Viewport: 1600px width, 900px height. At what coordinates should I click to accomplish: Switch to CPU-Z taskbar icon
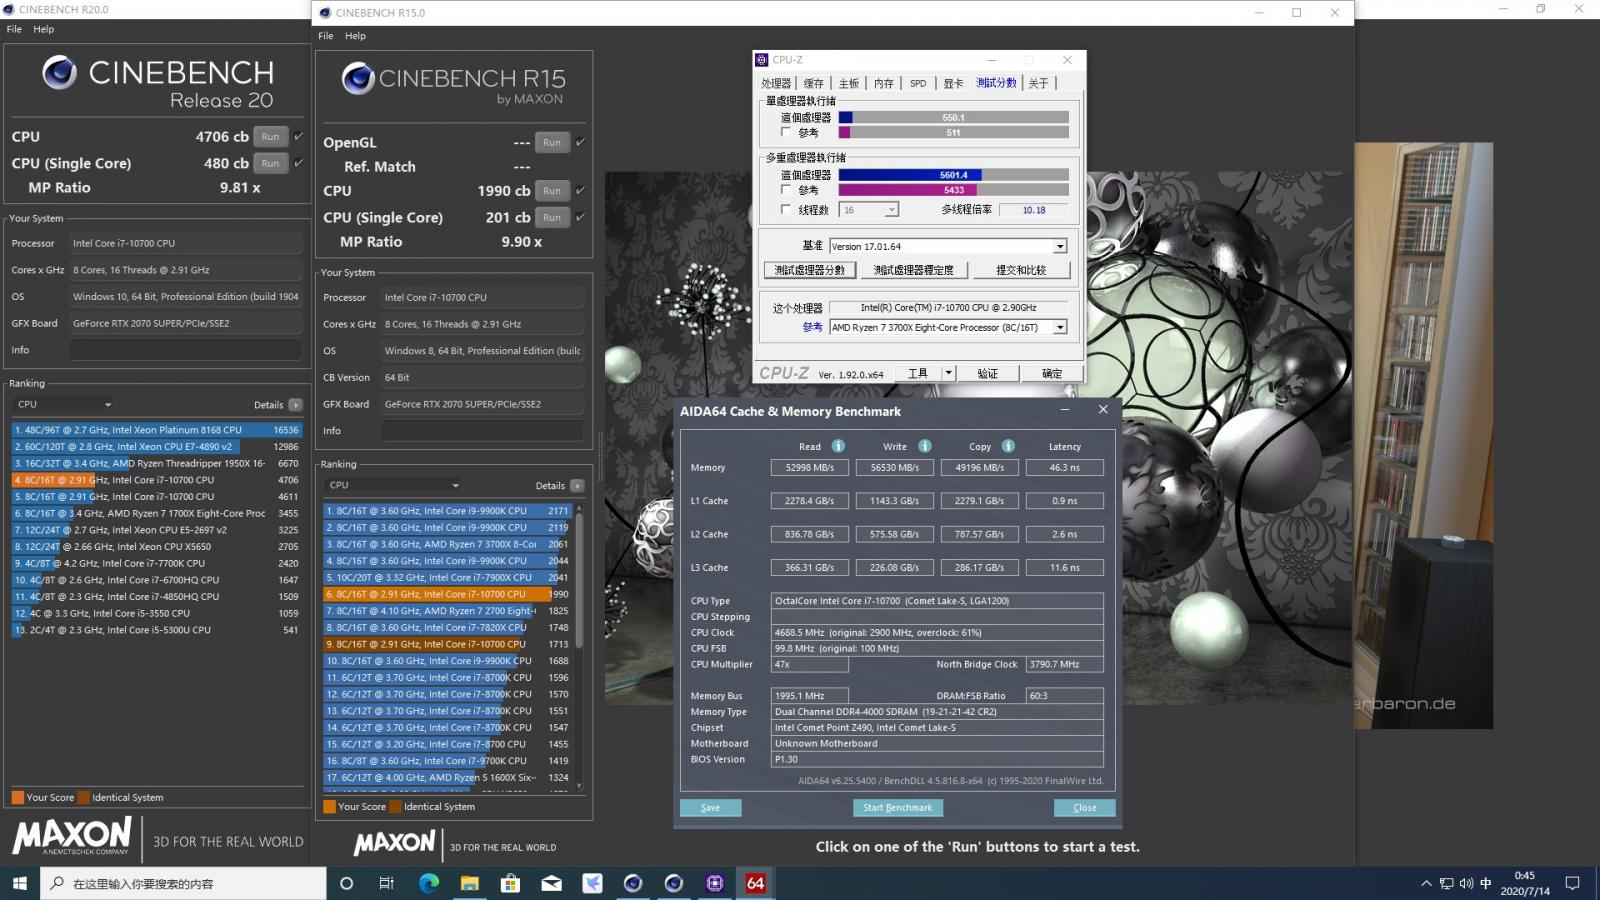click(x=715, y=883)
